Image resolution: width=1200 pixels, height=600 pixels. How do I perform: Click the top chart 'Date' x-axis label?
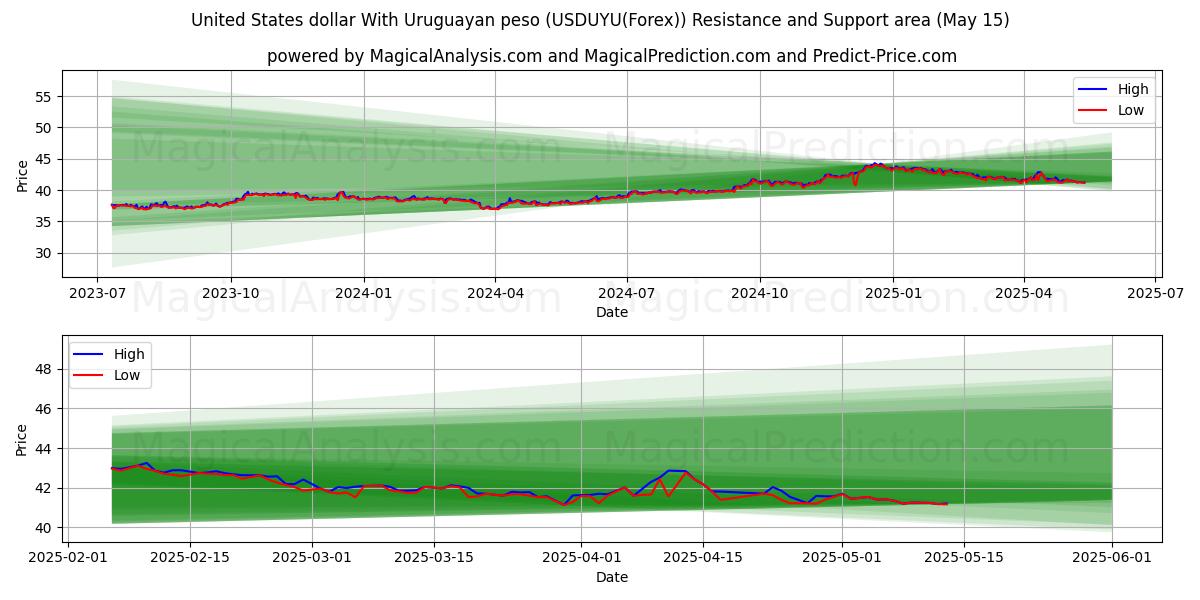point(612,312)
